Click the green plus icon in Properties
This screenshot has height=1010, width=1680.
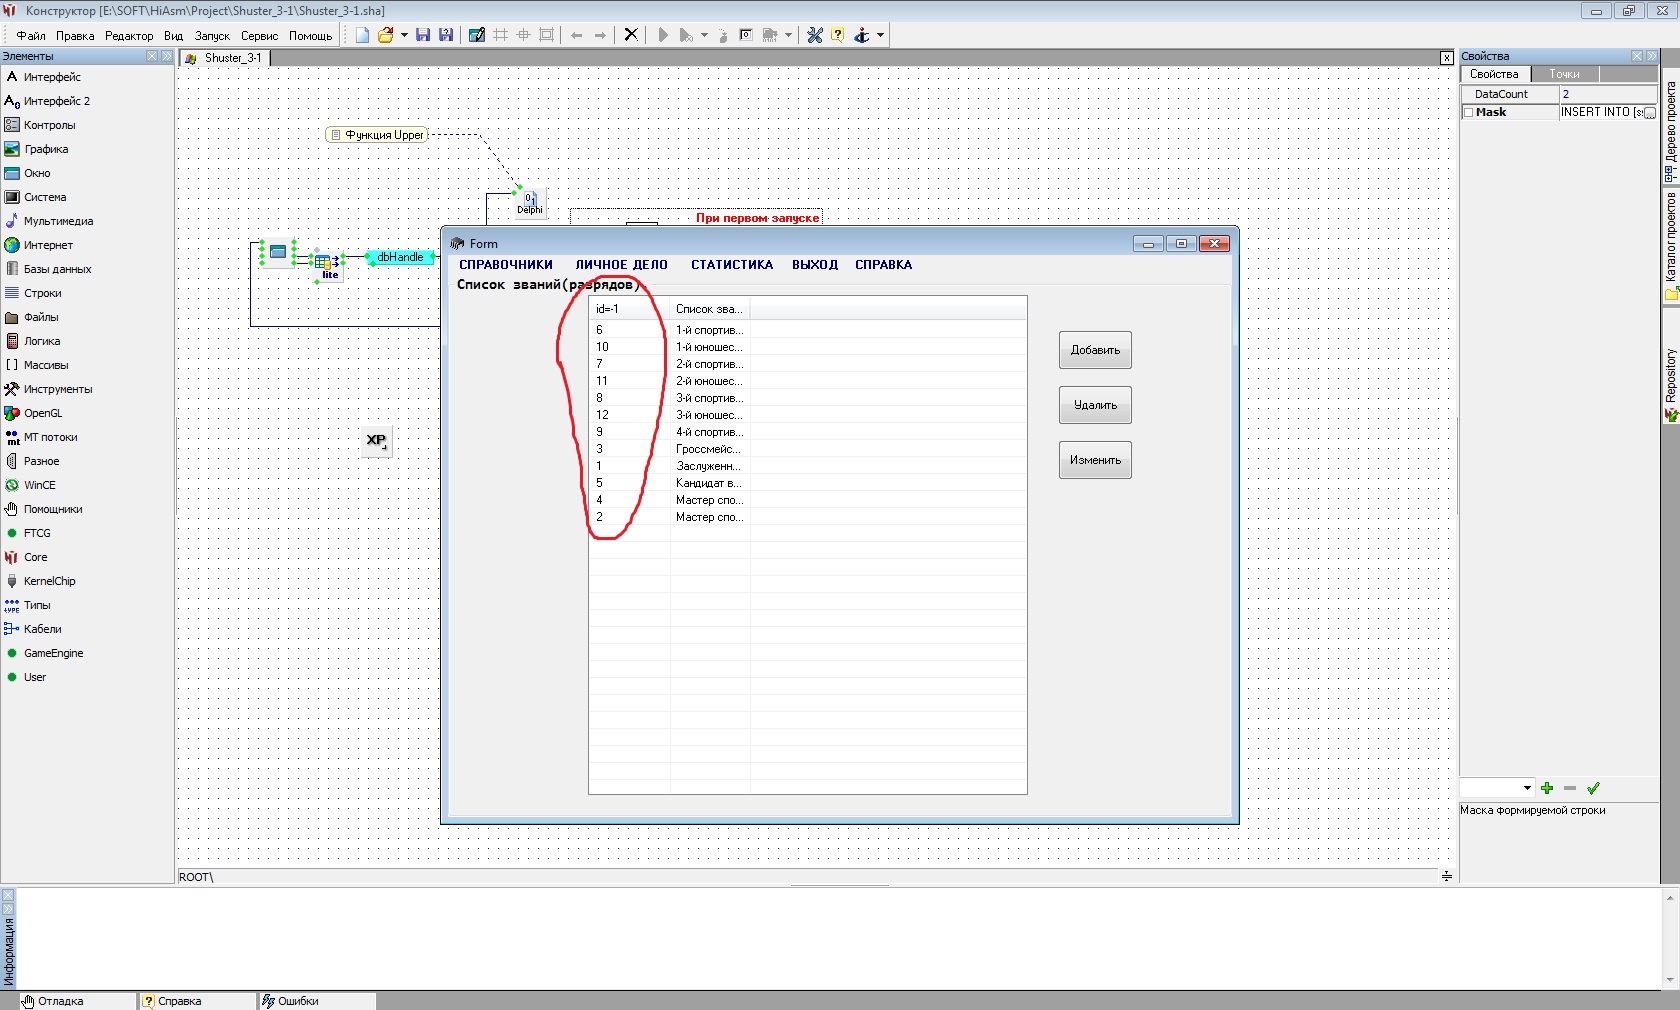click(1547, 788)
